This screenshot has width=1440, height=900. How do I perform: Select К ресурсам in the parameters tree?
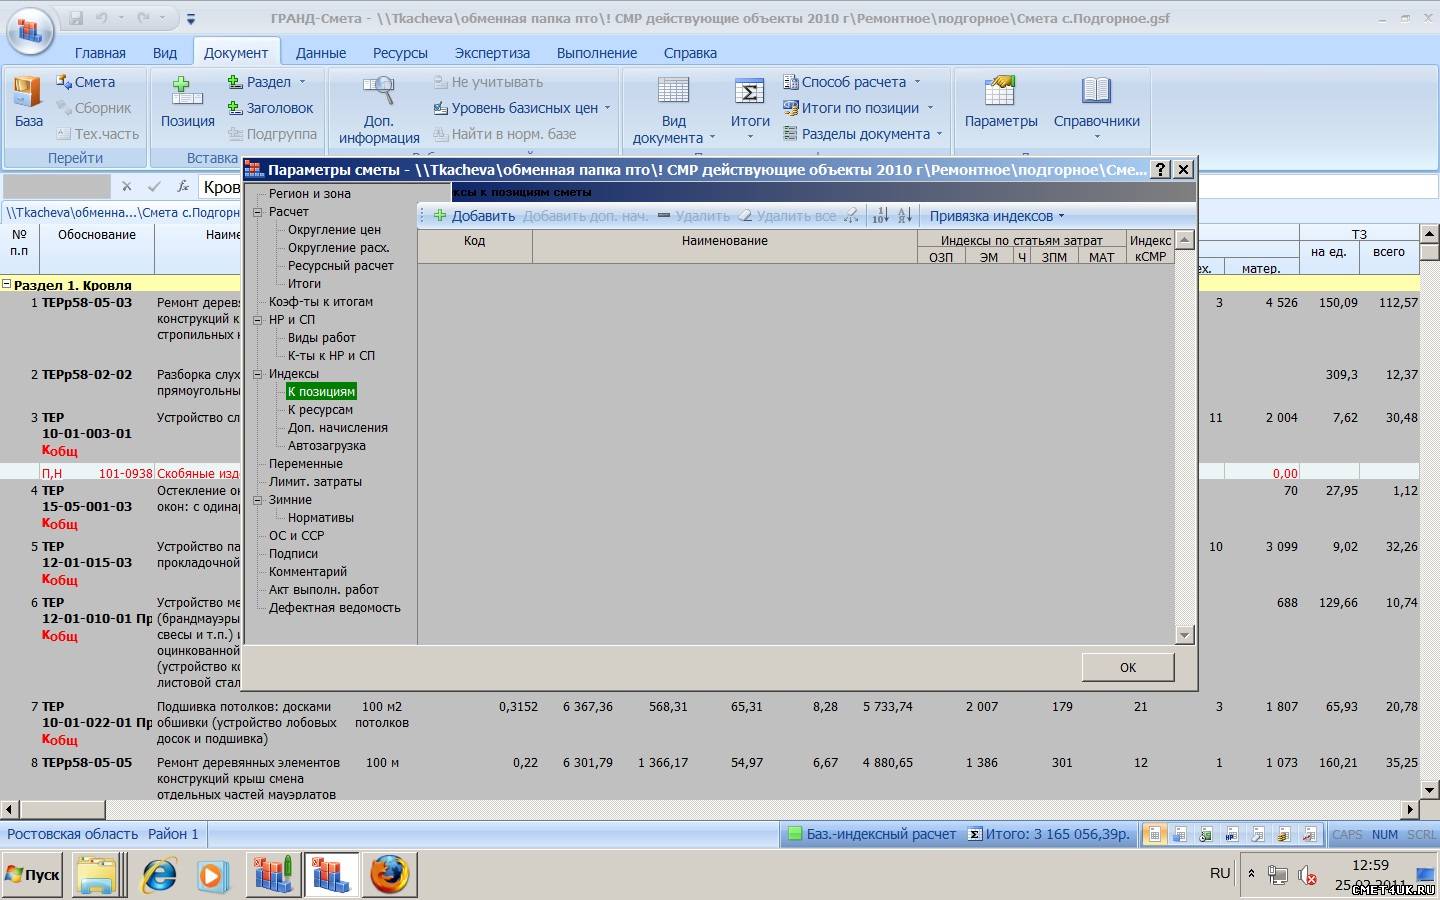320,410
